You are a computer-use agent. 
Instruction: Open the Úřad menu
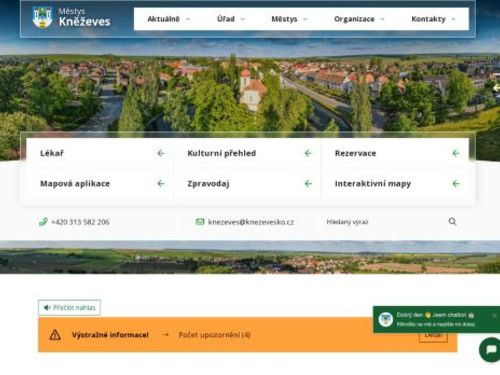pyautogui.click(x=226, y=19)
